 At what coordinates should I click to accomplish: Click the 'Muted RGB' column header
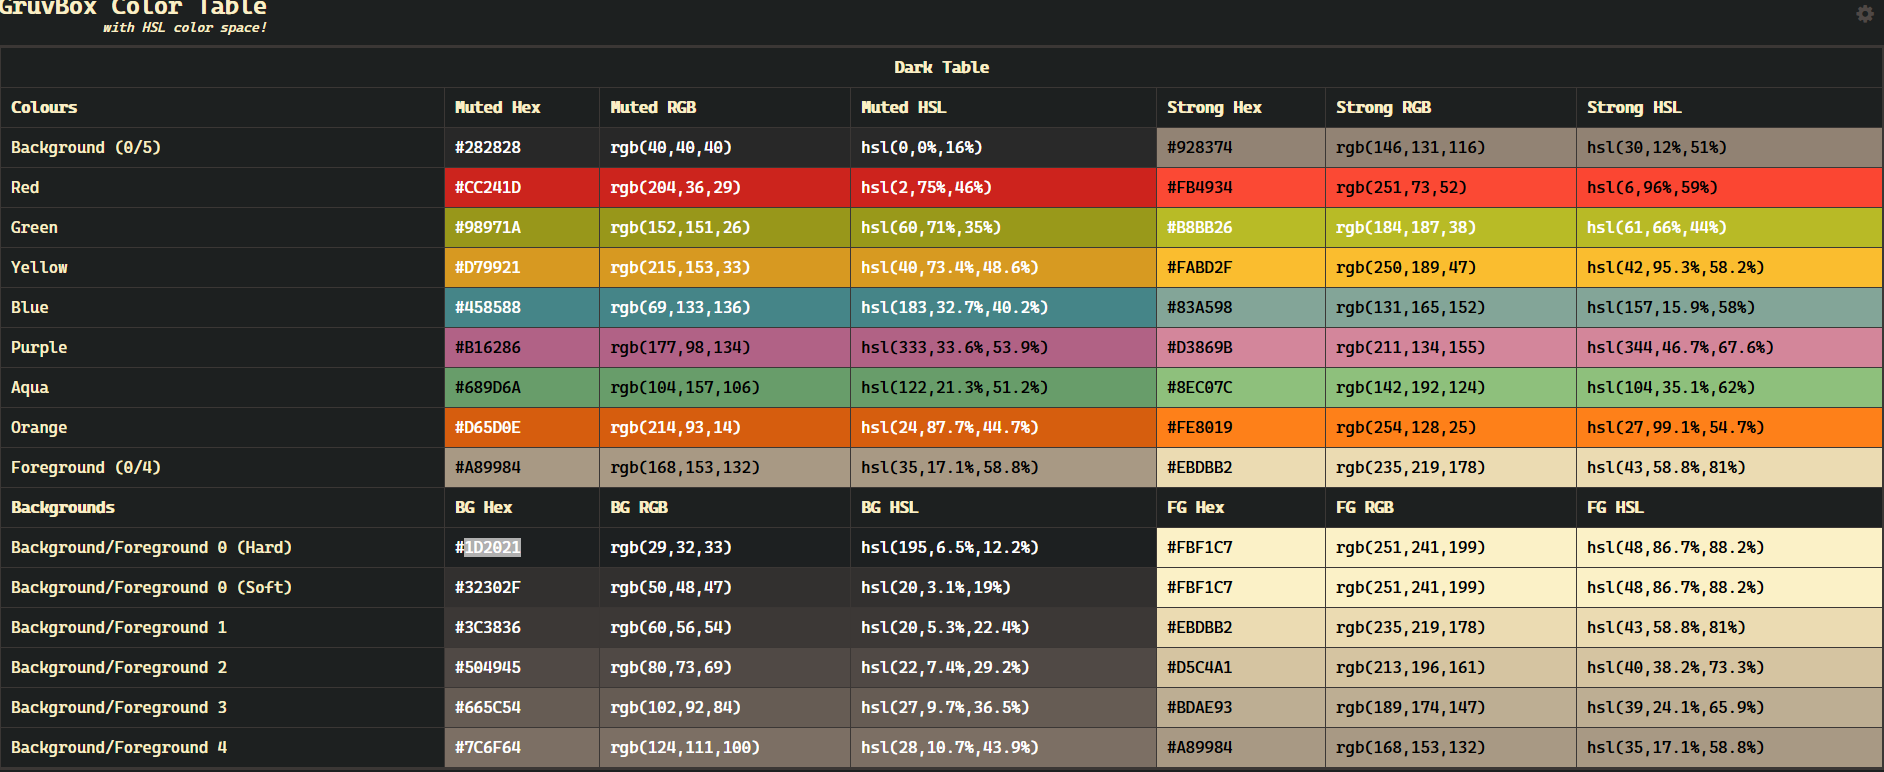coord(725,107)
